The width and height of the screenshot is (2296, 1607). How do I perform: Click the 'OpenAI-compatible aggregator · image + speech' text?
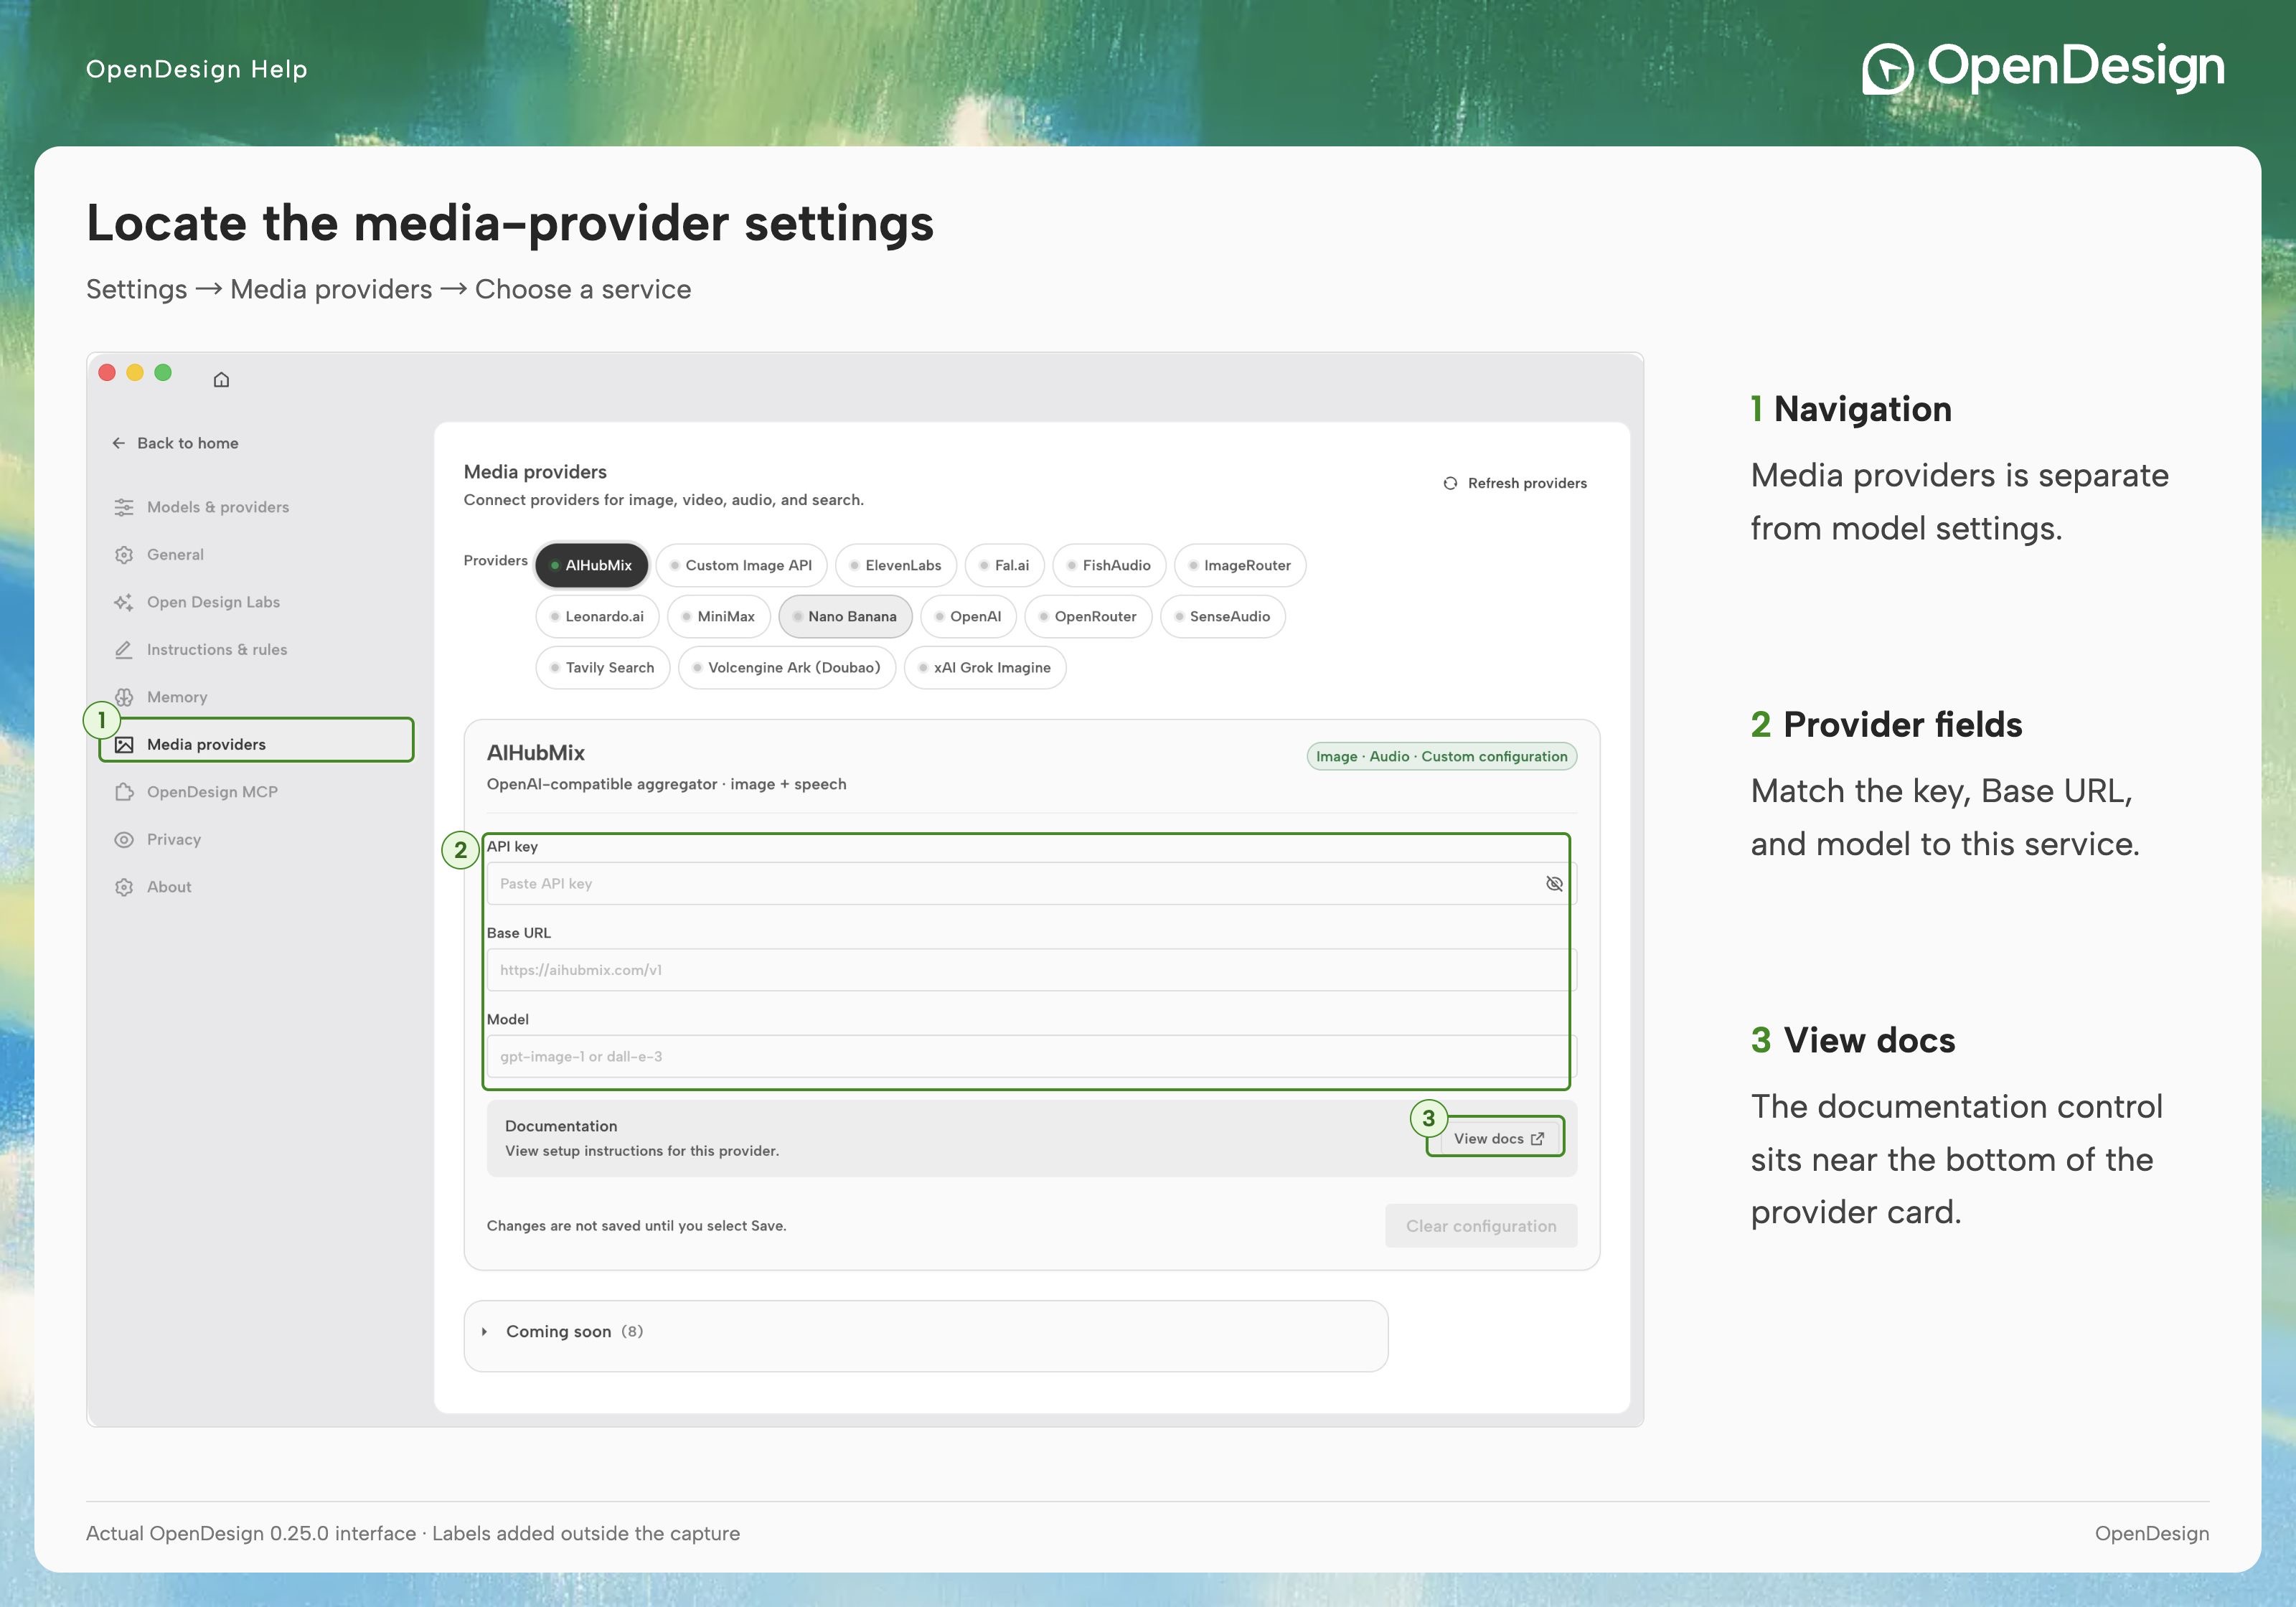pos(666,785)
